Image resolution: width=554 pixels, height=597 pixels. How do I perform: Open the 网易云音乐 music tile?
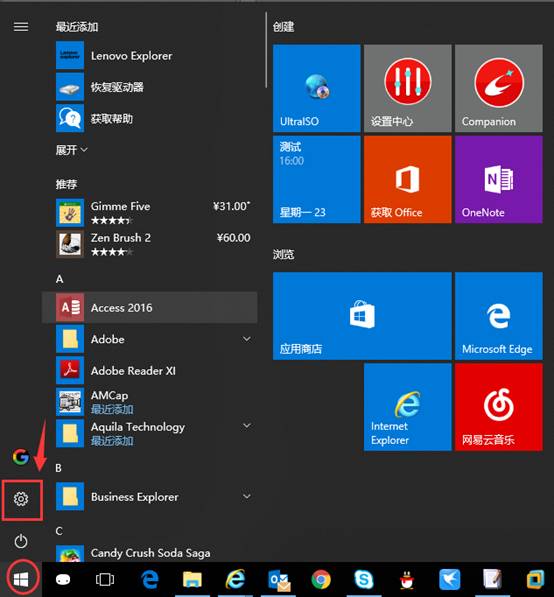coord(498,407)
